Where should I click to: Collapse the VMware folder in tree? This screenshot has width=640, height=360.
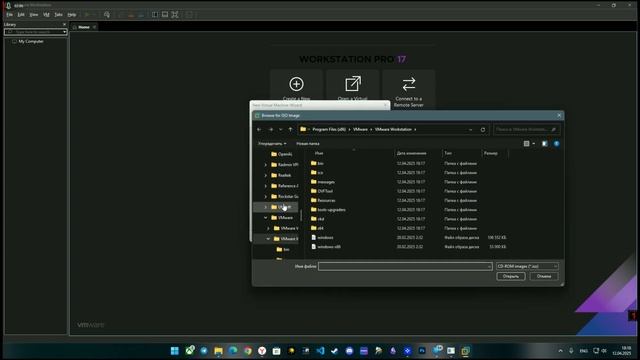tap(266, 218)
